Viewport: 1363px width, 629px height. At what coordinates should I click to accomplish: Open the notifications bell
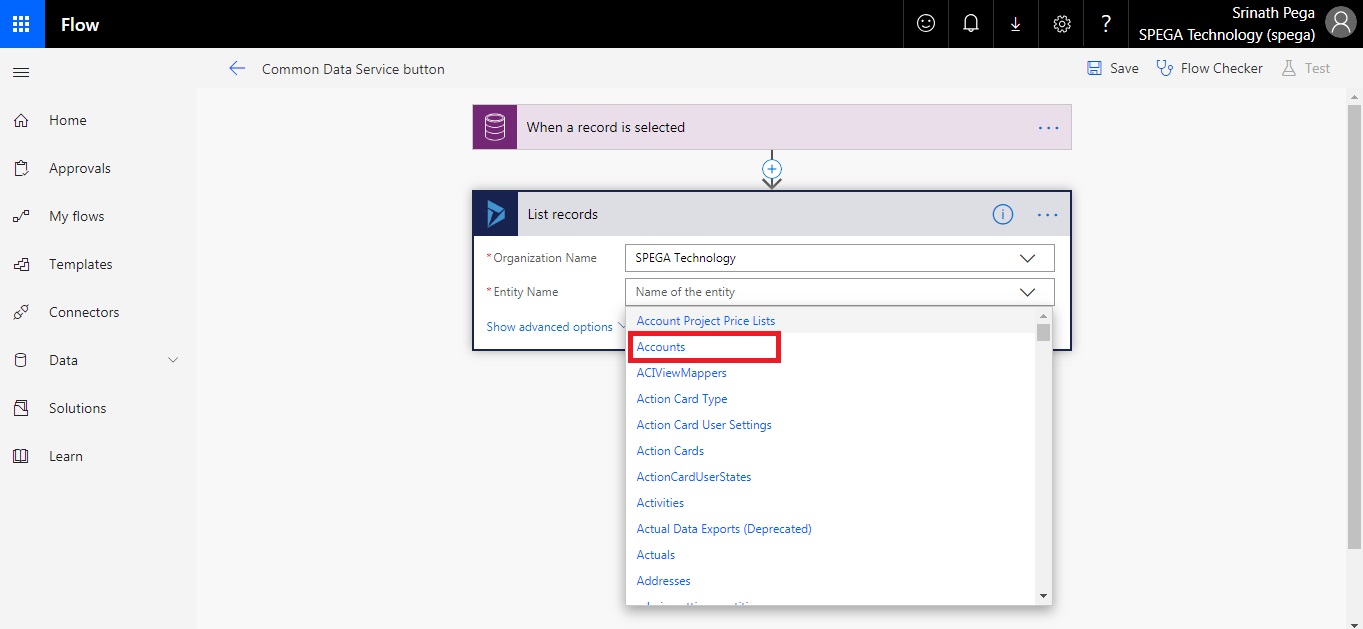pos(970,24)
